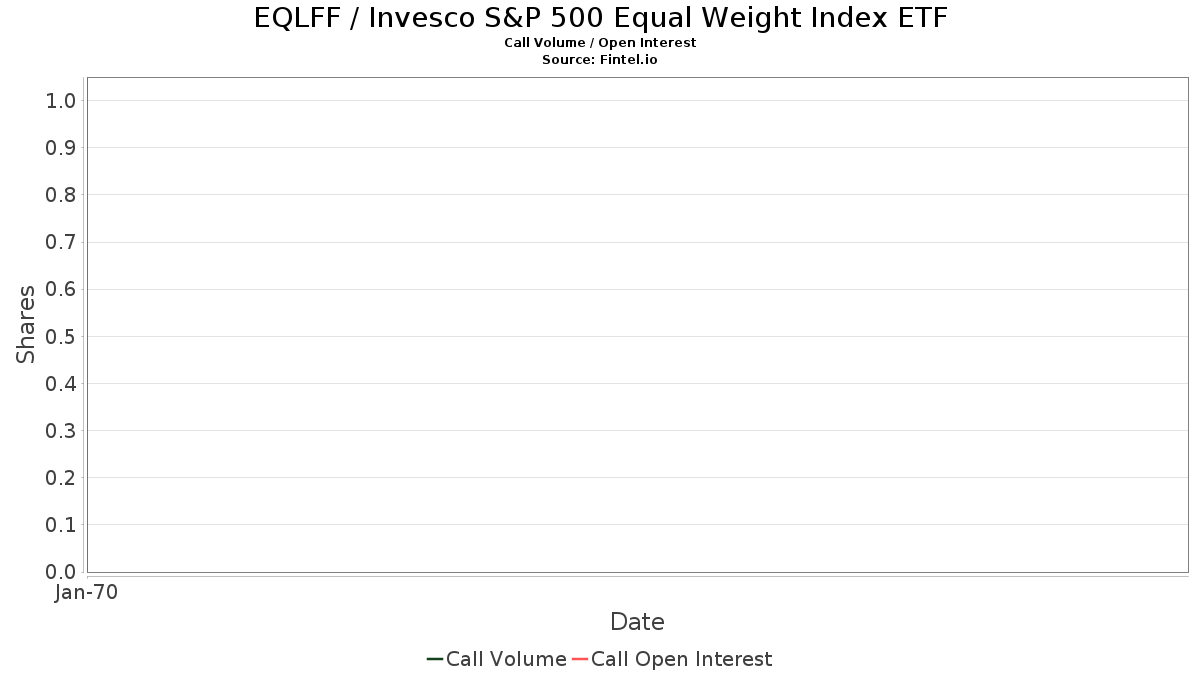Click the 0.5 y-axis tick label
Image resolution: width=1200 pixels, height=675 pixels.
(61, 337)
